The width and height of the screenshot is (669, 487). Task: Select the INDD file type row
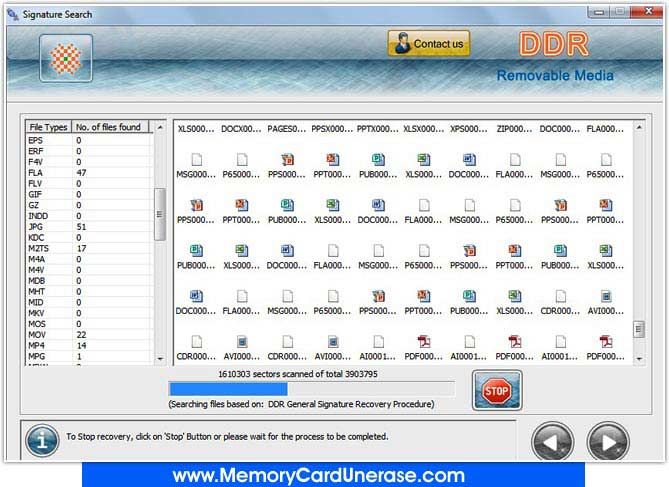89,216
